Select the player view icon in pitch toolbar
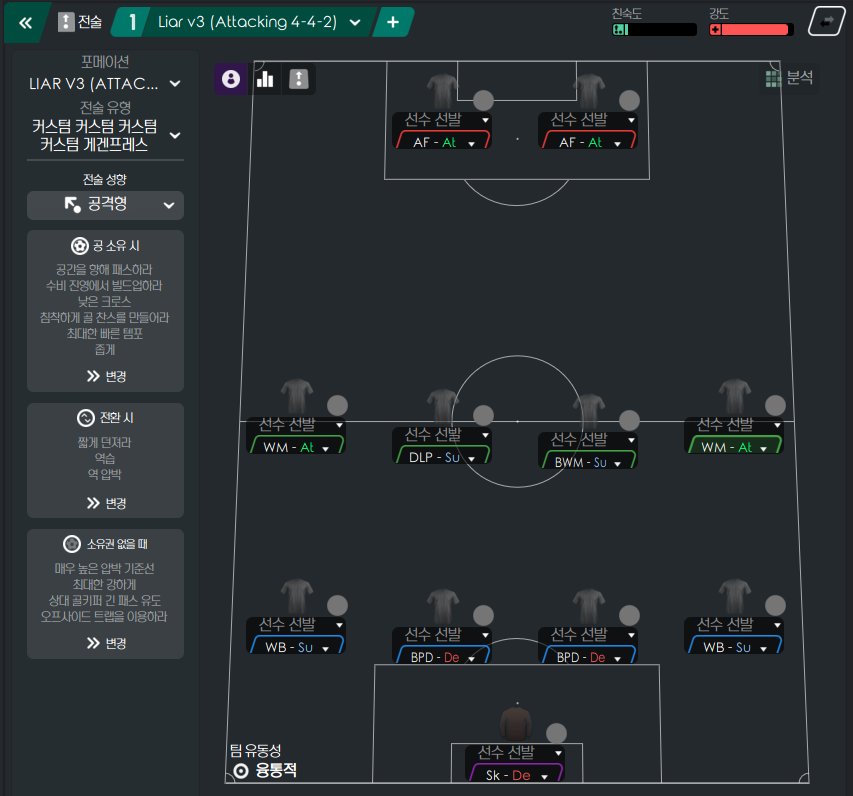853x796 pixels. tap(231, 79)
